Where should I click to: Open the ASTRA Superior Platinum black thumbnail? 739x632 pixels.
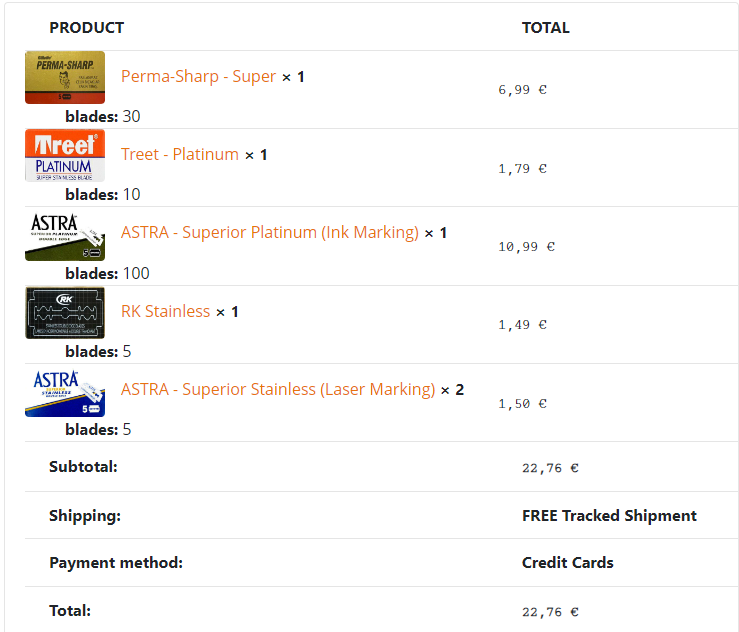click(x=65, y=234)
